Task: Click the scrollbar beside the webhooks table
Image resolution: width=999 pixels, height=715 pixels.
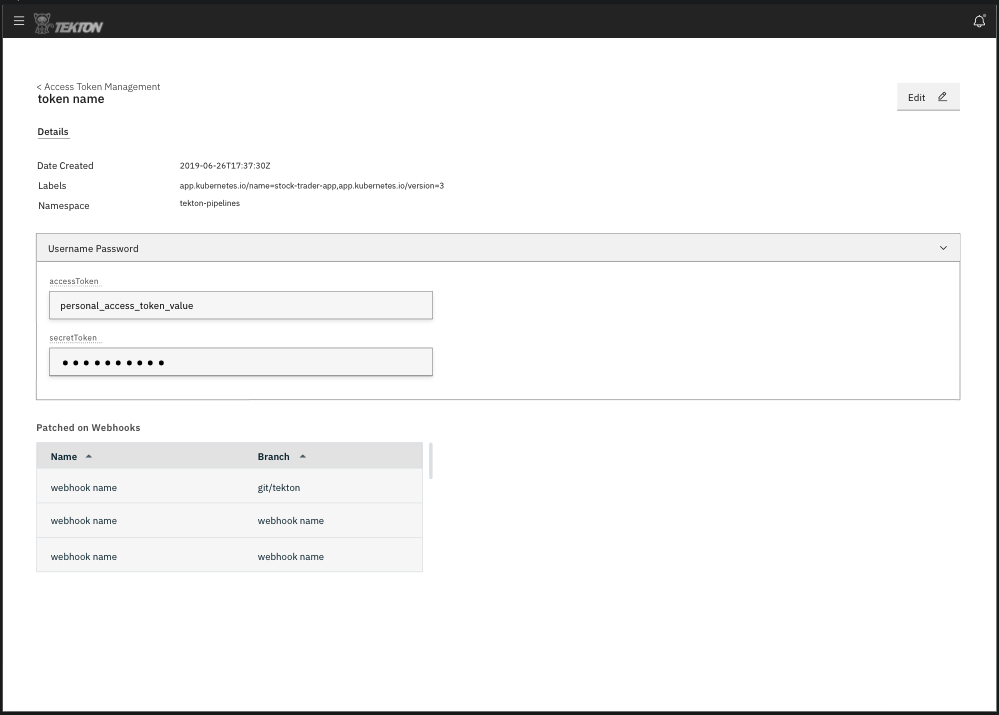Action: click(431, 460)
